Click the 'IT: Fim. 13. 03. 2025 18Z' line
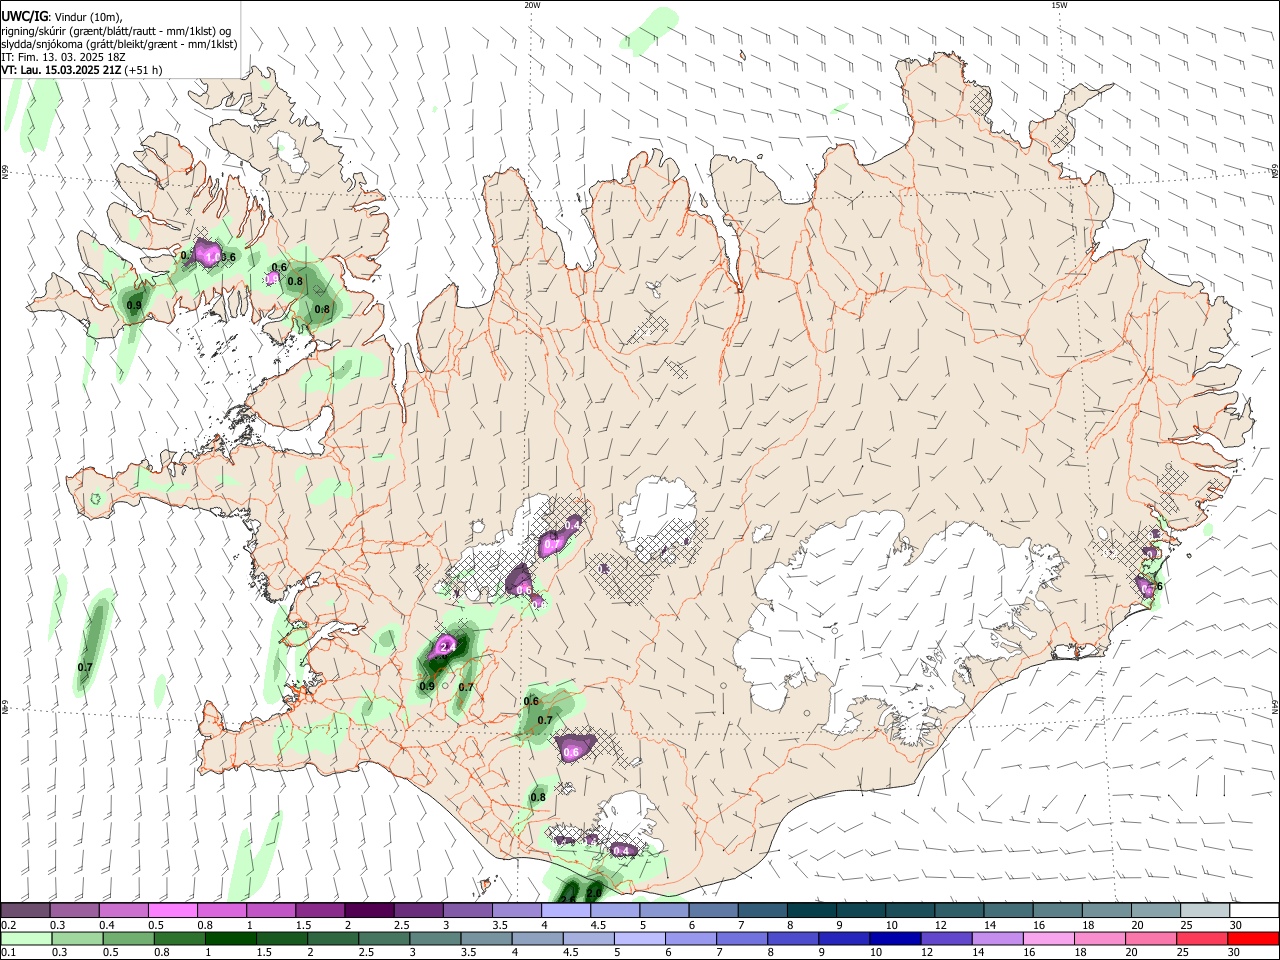The height and width of the screenshot is (960, 1280). (x=63, y=57)
